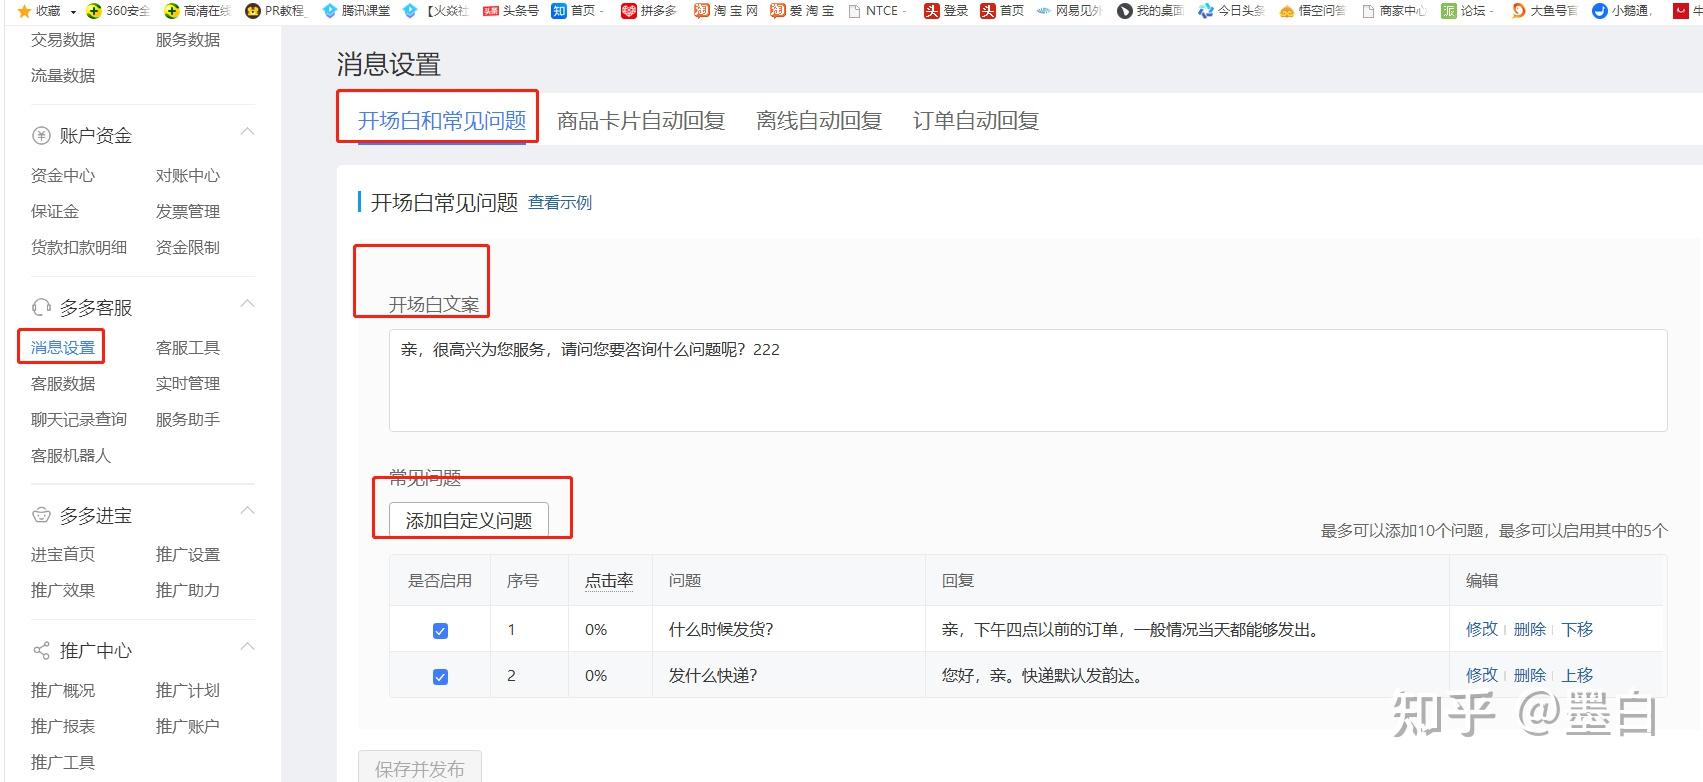Open 实时管理 in the sidebar
Screen dimensions: 1703x782
pos(188,384)
